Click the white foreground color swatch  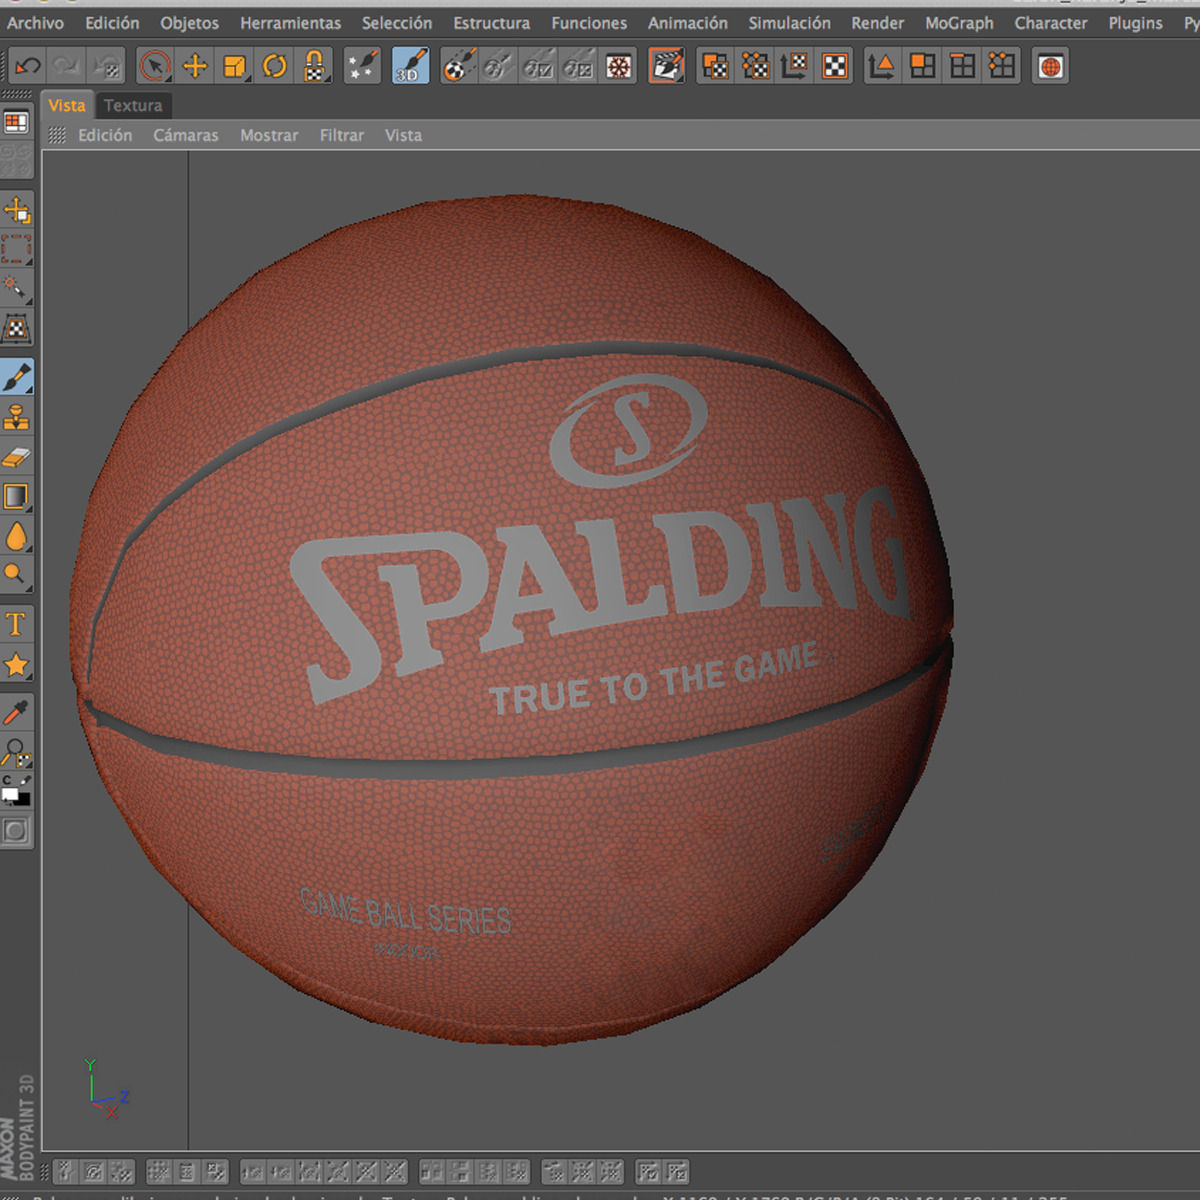pyautogui.click(x=10, y=795)
